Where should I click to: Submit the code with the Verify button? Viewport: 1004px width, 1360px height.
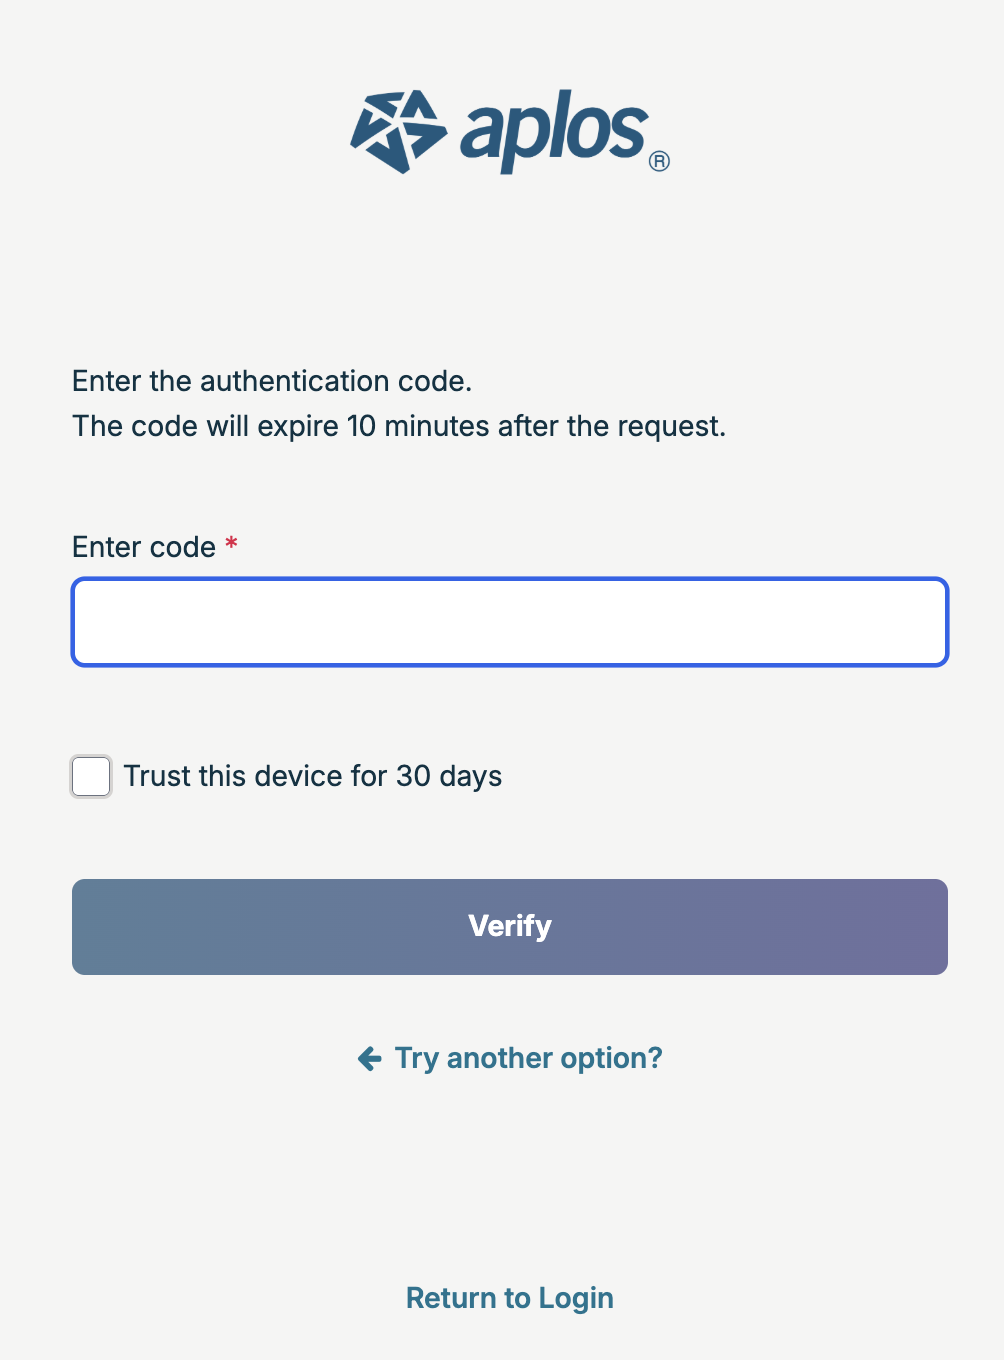510,927
